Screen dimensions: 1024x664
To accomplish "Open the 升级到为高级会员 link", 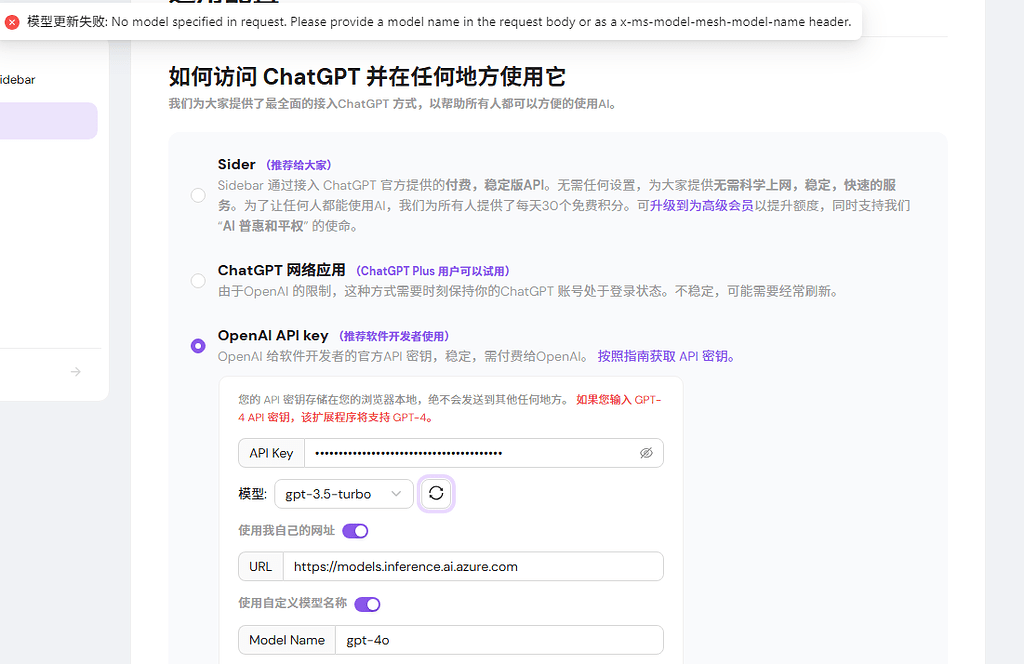I will 701,206.
